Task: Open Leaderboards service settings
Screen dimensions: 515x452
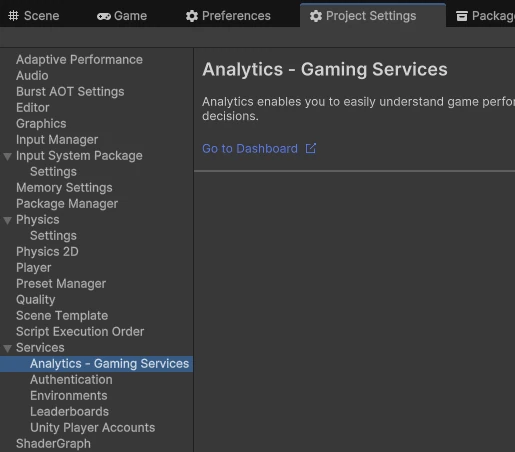Action: point(69,412)
